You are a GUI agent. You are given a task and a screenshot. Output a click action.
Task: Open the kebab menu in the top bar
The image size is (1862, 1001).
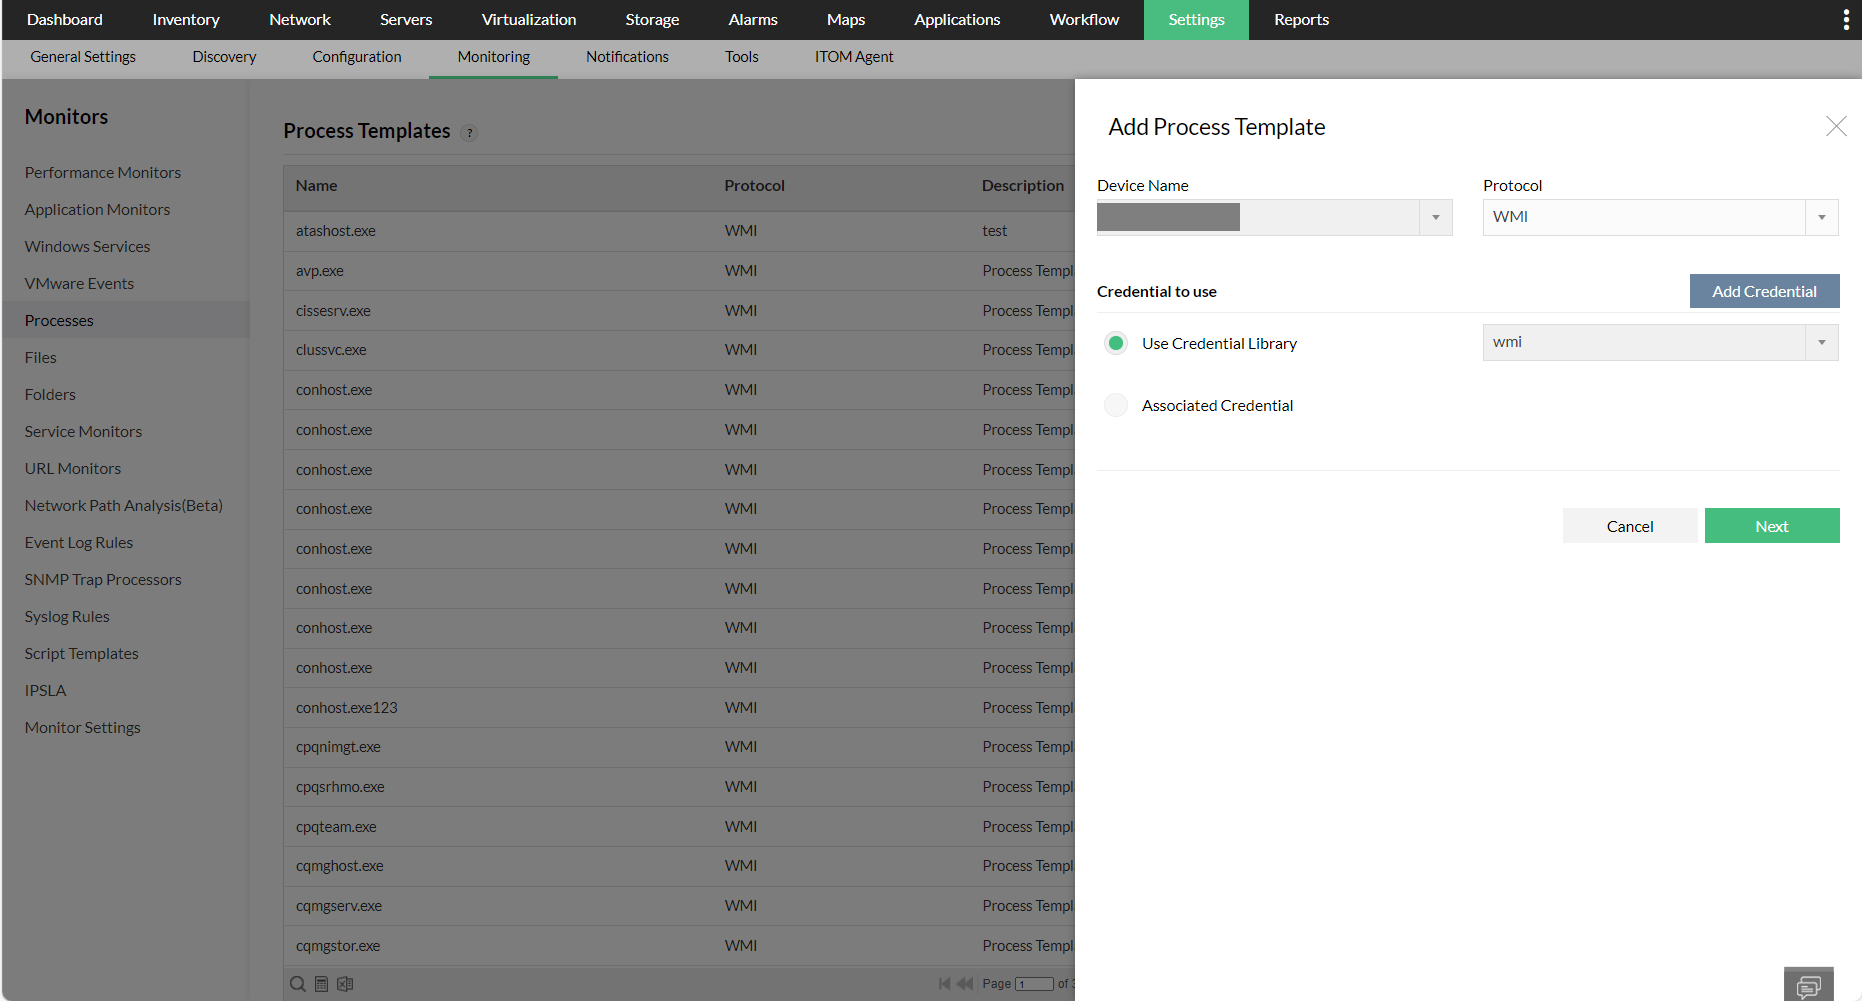coord(1846,18)
